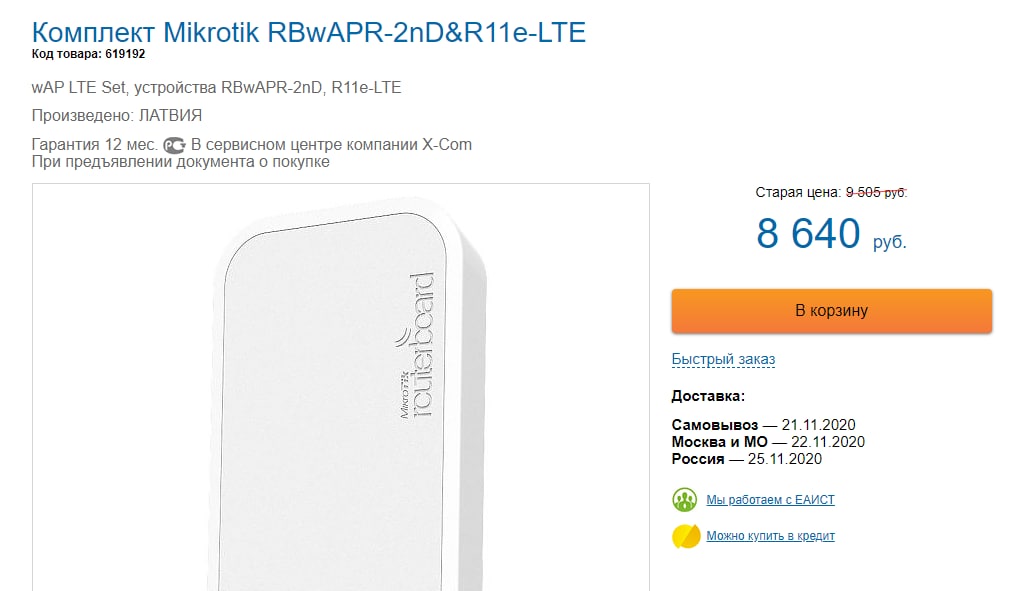Click the Комплект Mikrotik RBwAPR-2nD&R11e-LTE title
The height and width of the screenshot is (591, 1016).
pos(309,32)
